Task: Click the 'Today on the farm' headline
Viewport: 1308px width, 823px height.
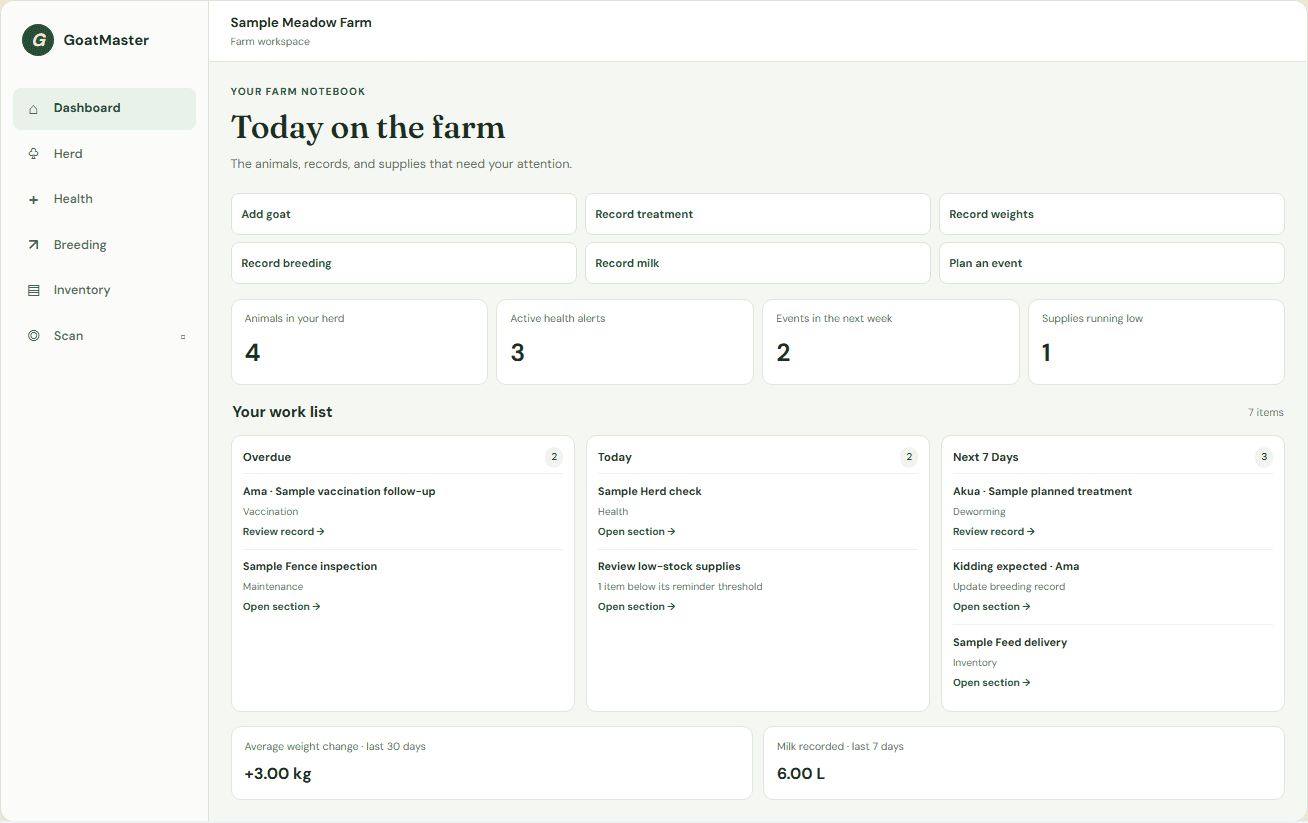Action: click(368, 128)
